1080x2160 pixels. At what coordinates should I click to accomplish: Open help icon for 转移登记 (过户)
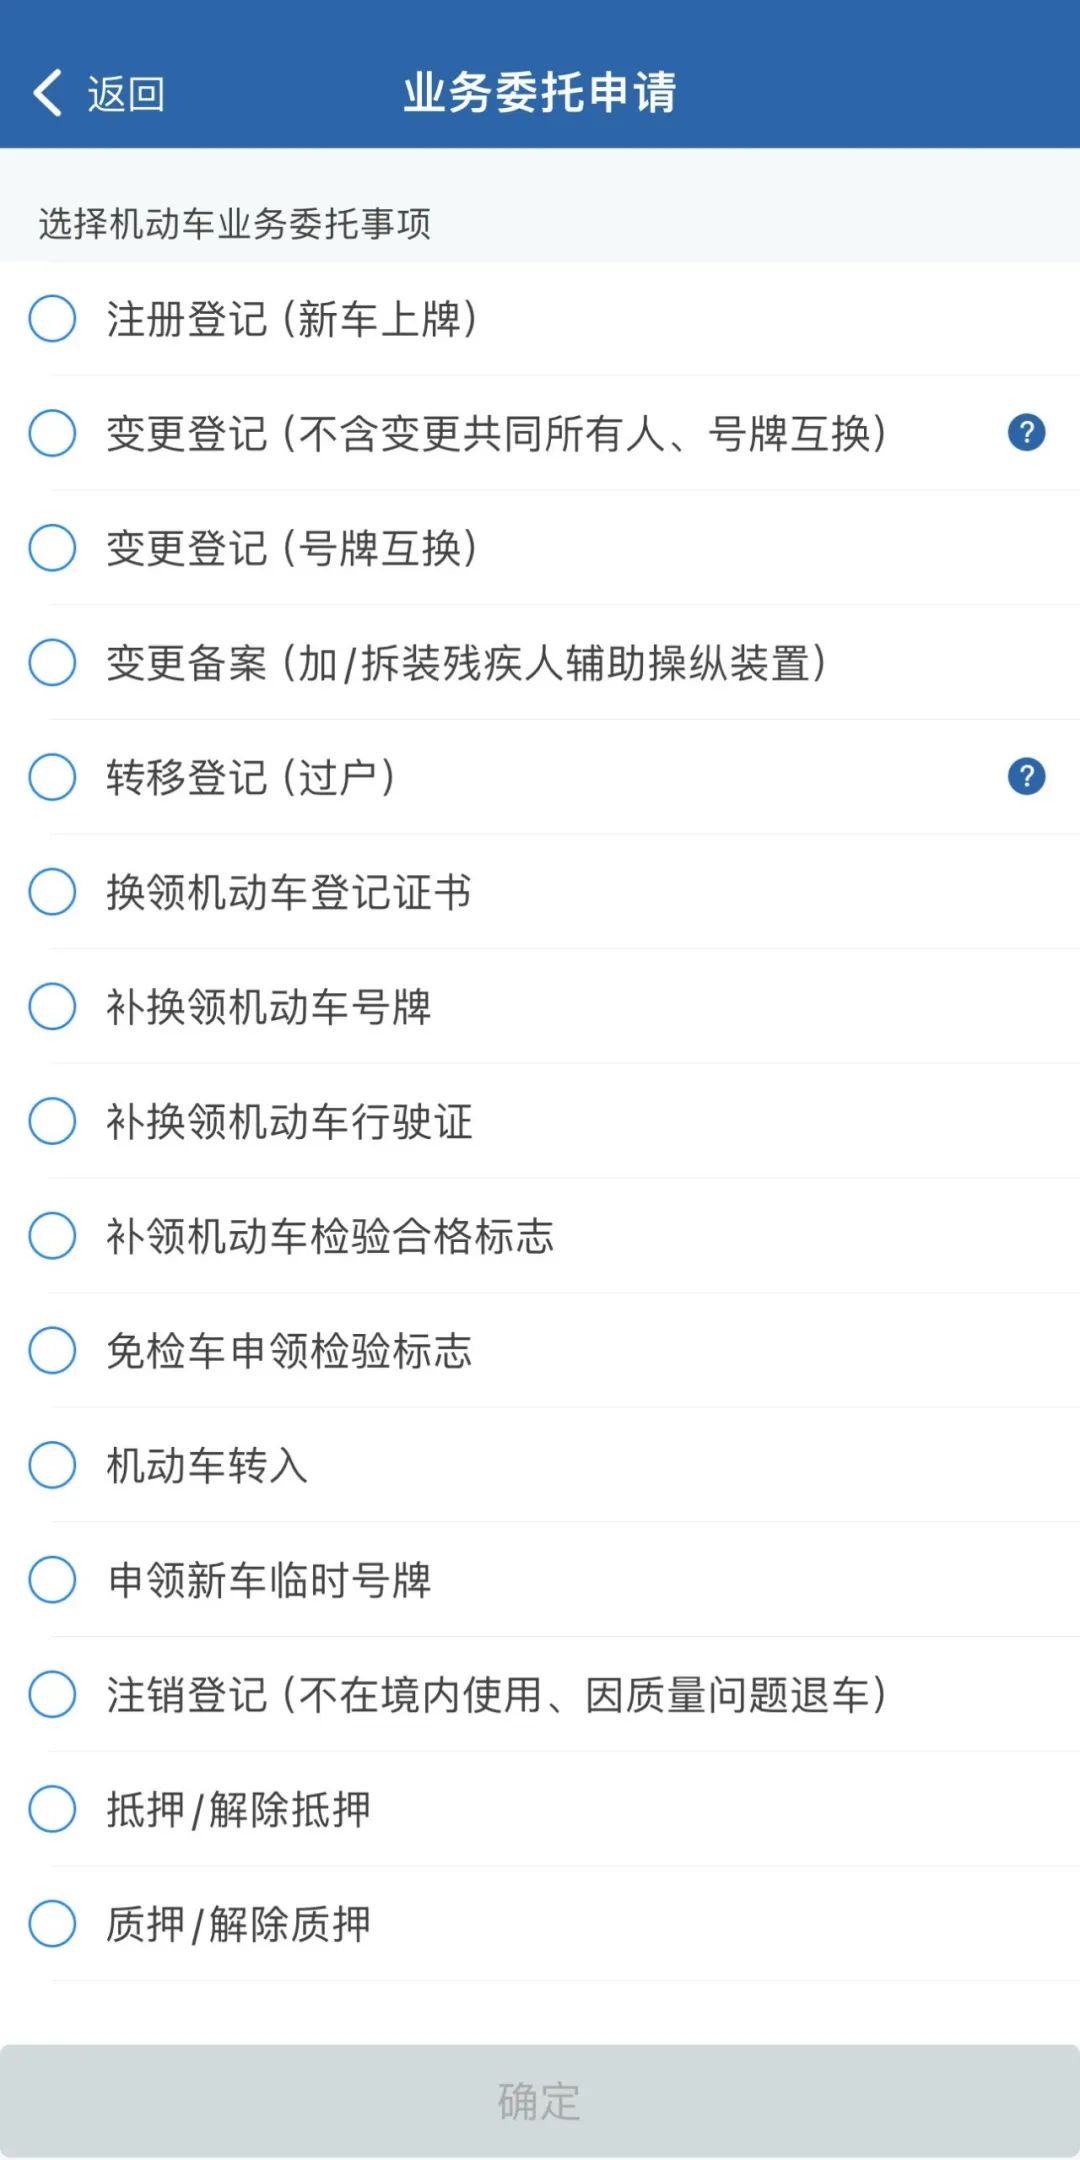point(1026,777)
